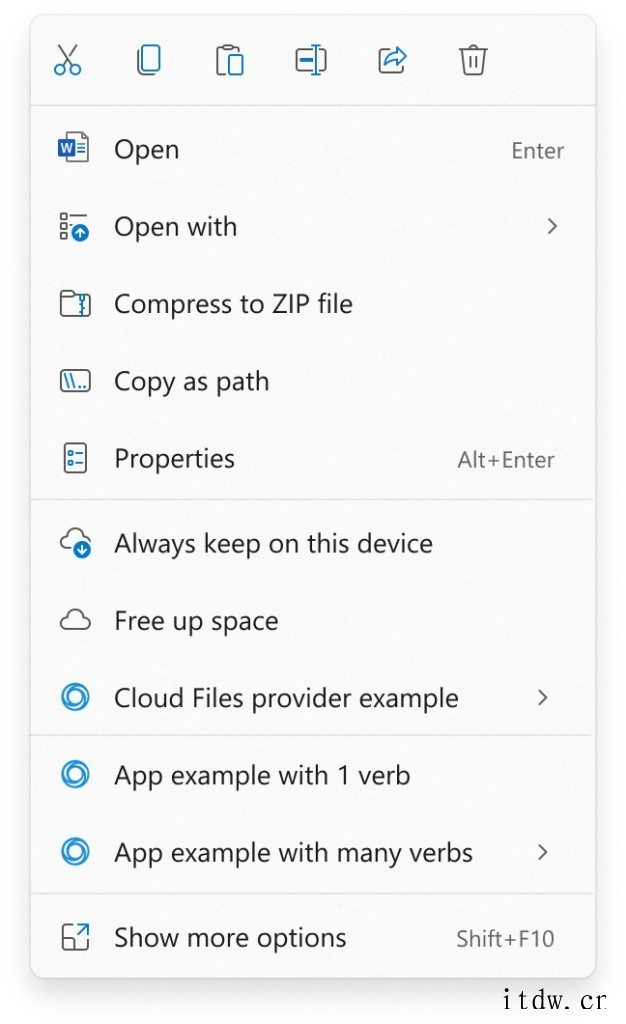Open Properties from the menu
The width and height of the screenshot is (626, 1024).
pos(313,458)
